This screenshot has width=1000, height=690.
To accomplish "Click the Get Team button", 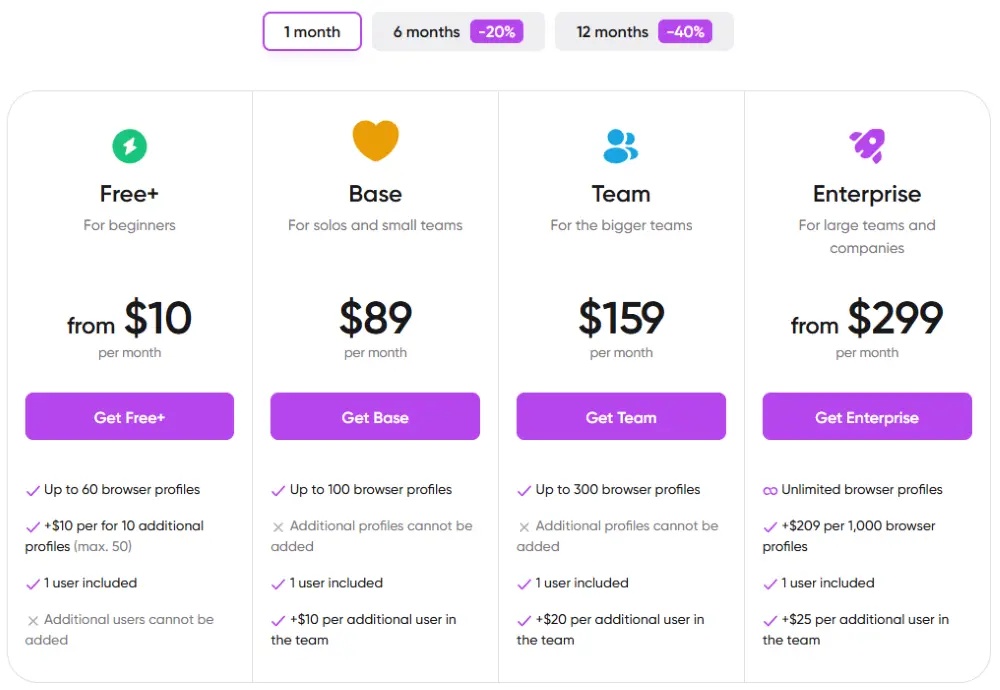I will (621, 416).
